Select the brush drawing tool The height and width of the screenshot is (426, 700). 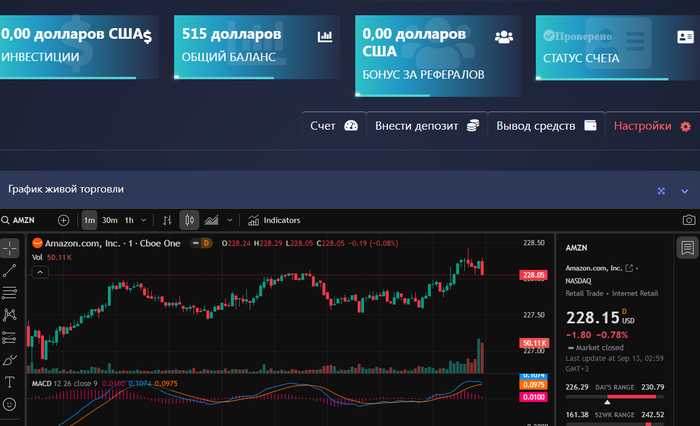tap(9, 359)
